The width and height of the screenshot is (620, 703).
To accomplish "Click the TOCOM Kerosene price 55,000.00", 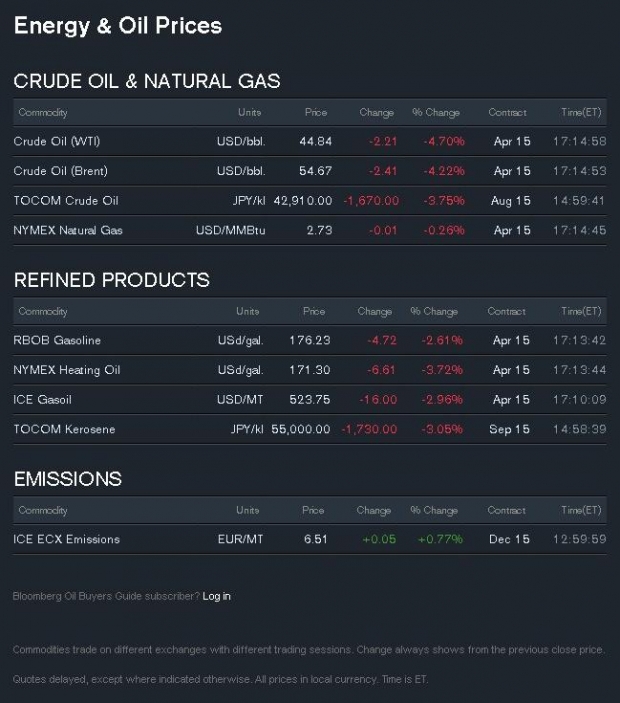I will point(301,429).
